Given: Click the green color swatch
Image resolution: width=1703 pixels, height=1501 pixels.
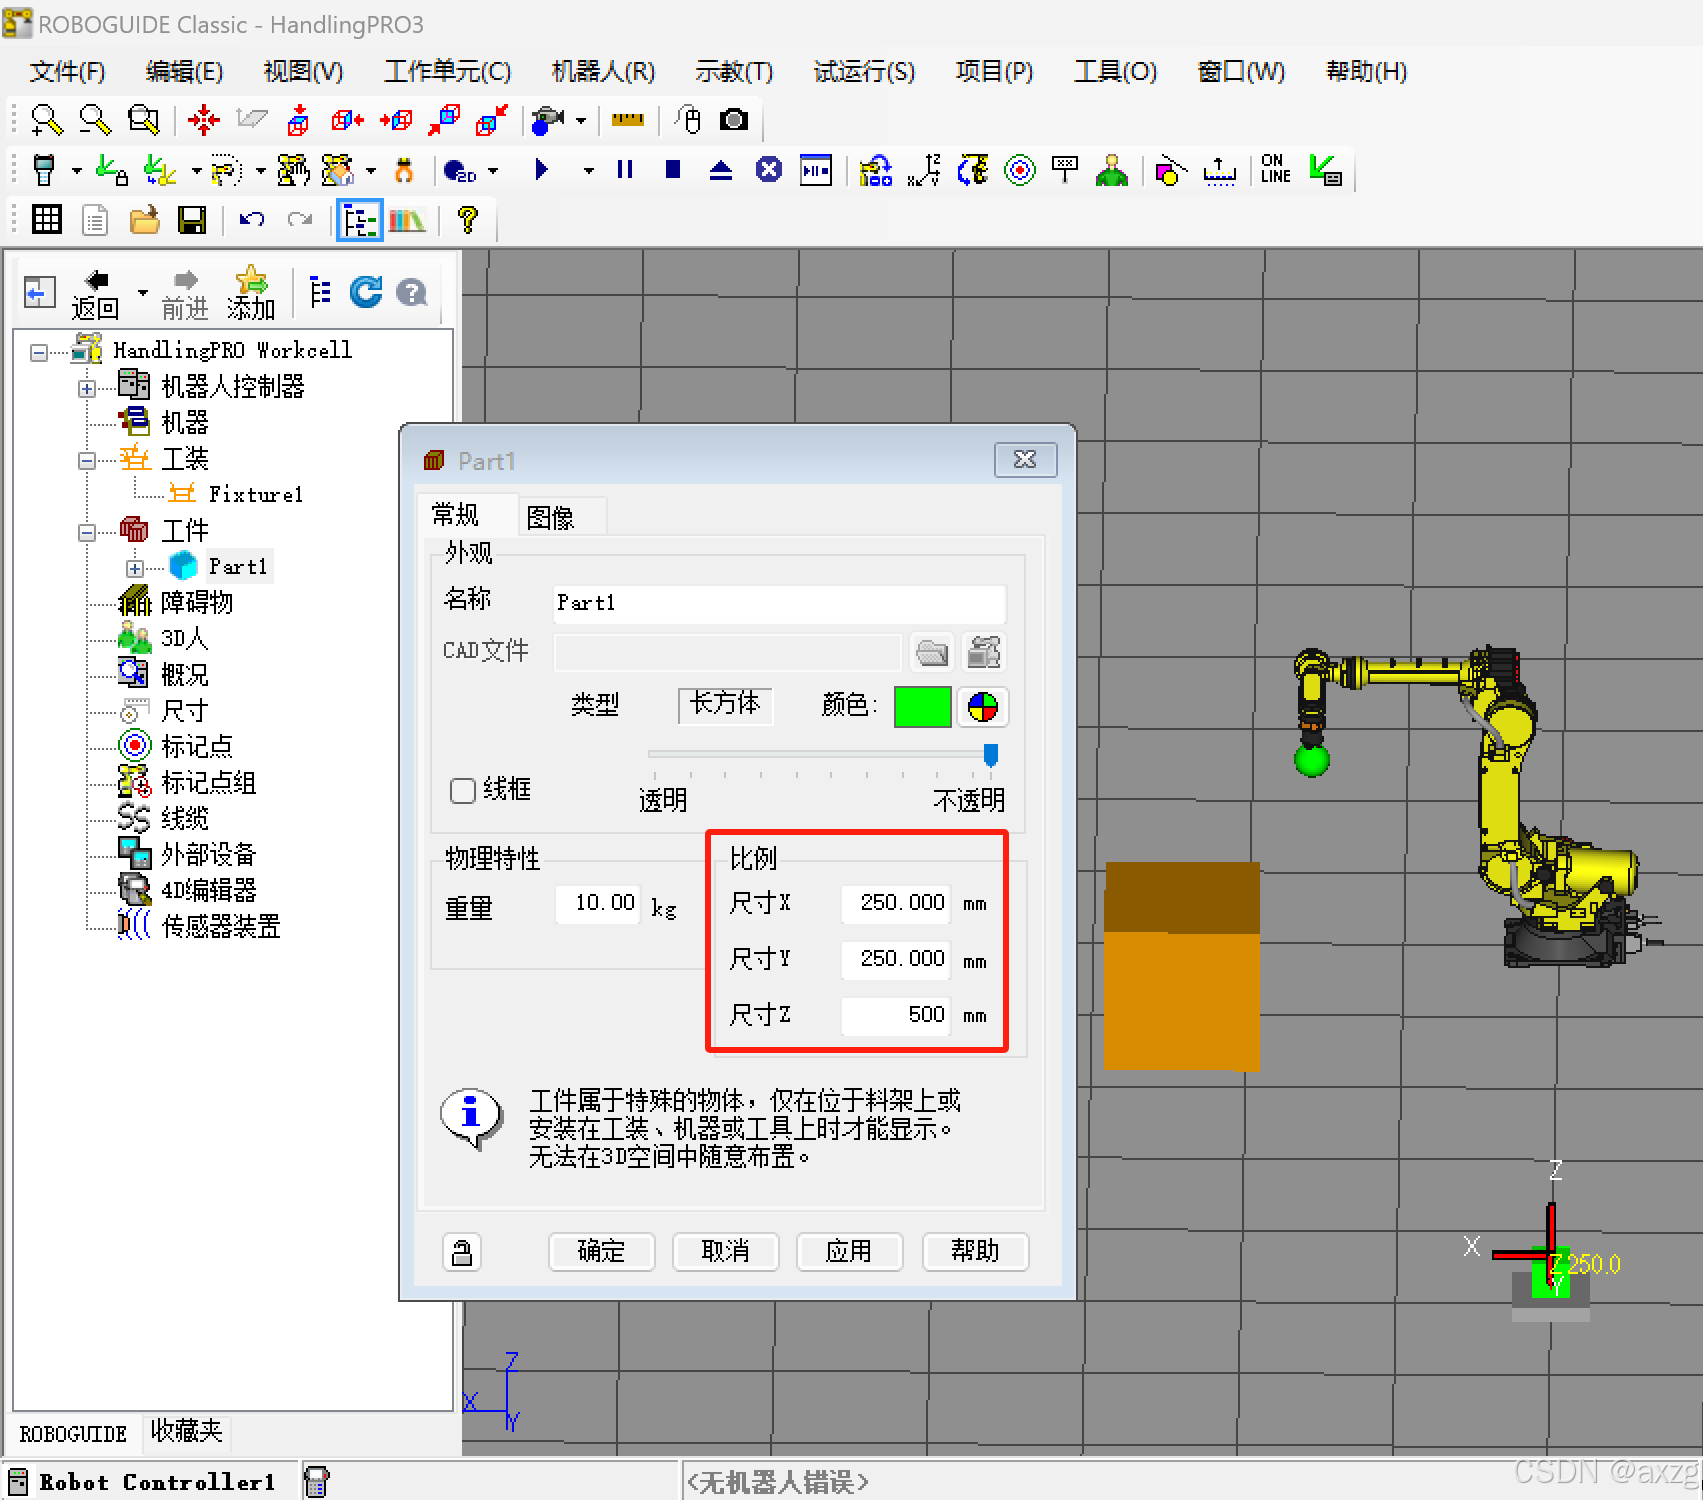Looking at the screenshot, I should (x=922, y=707).
